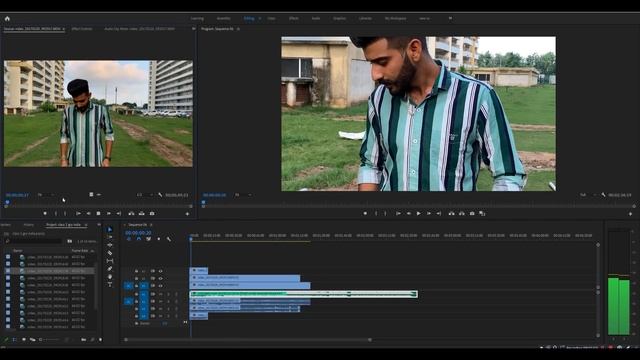Toggle V3 track visibility eye

coord(160,271)
